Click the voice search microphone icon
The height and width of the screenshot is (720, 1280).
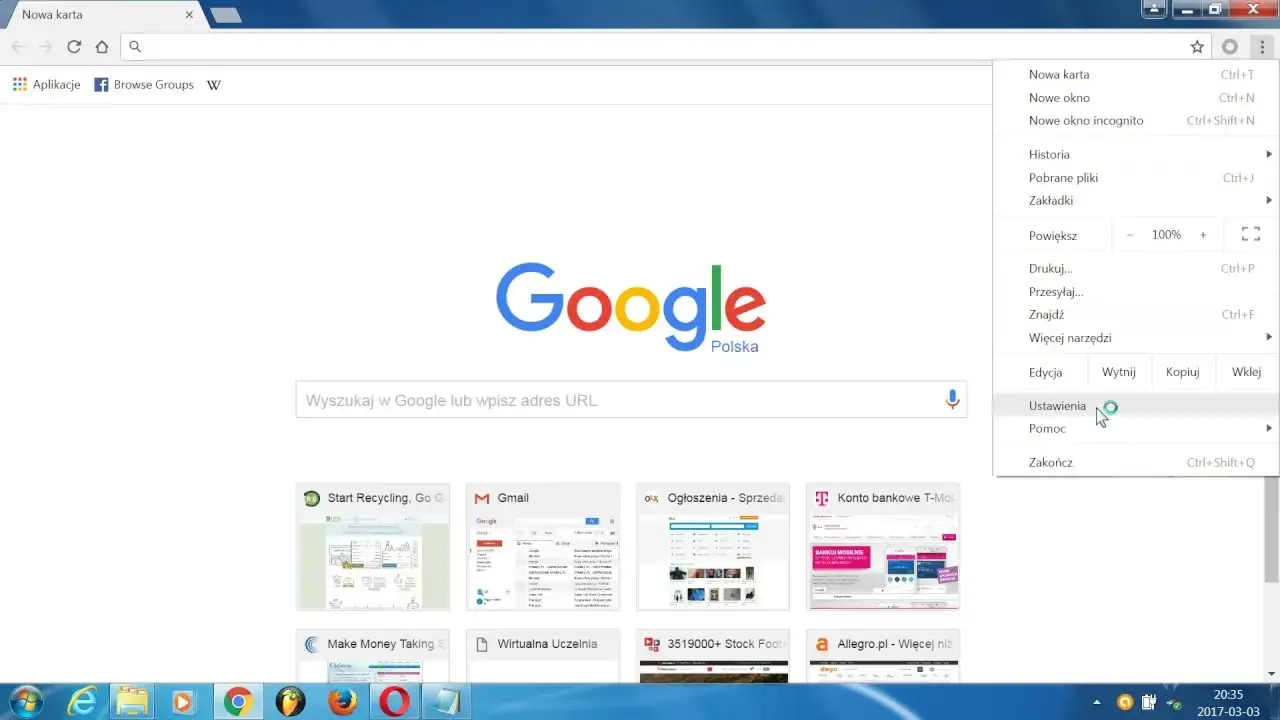(x=952, y=399)
